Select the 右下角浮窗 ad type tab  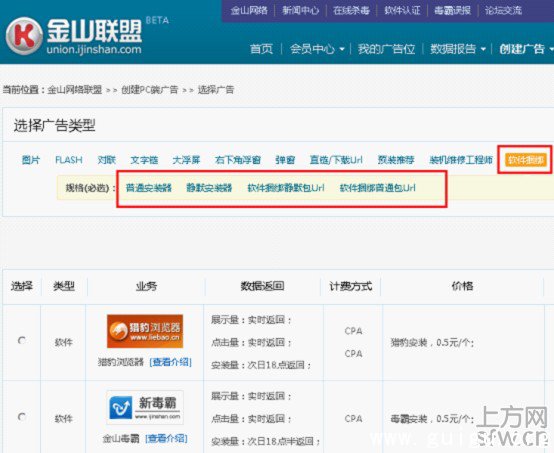pos(238,160)
